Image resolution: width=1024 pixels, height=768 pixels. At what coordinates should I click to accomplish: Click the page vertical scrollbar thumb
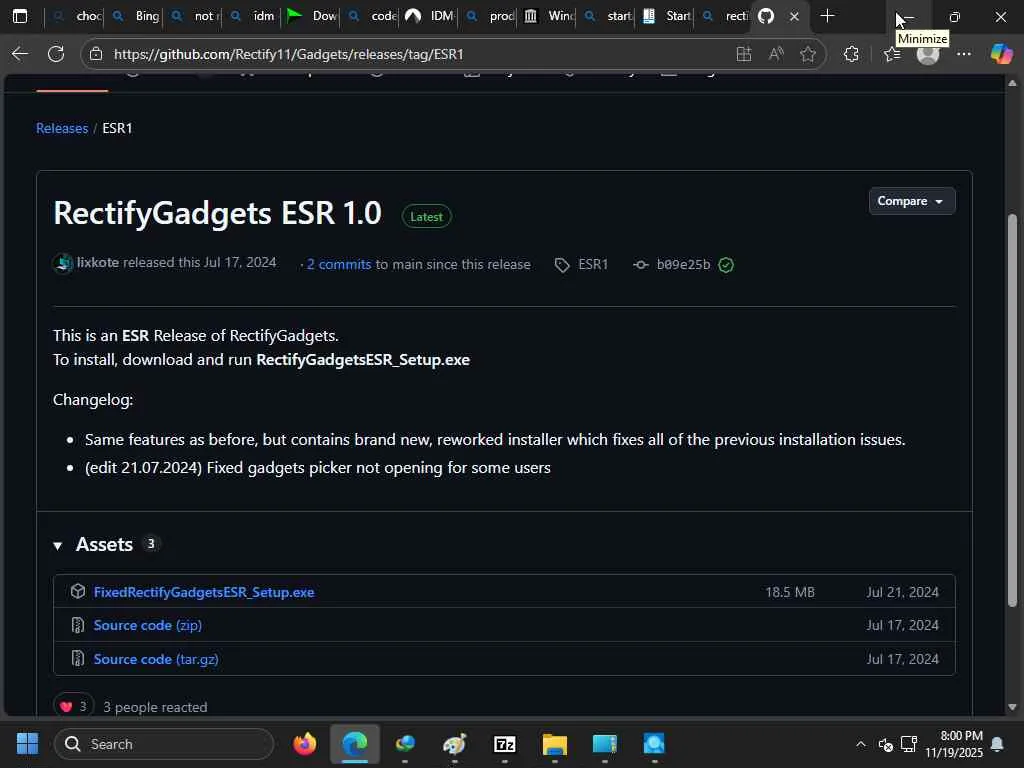[1012, 410]
